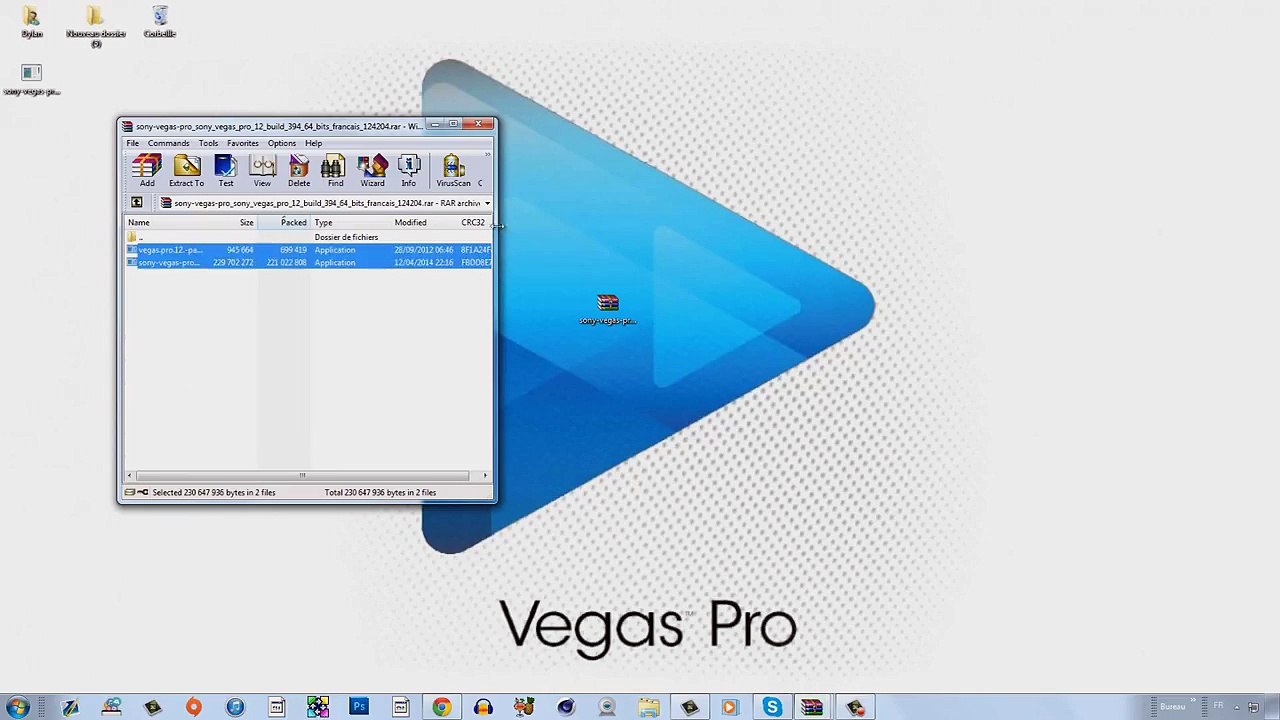Launch the Wizard icon
The height and width of the screenshot is (720, 1280).
click(x=372, y=171)
